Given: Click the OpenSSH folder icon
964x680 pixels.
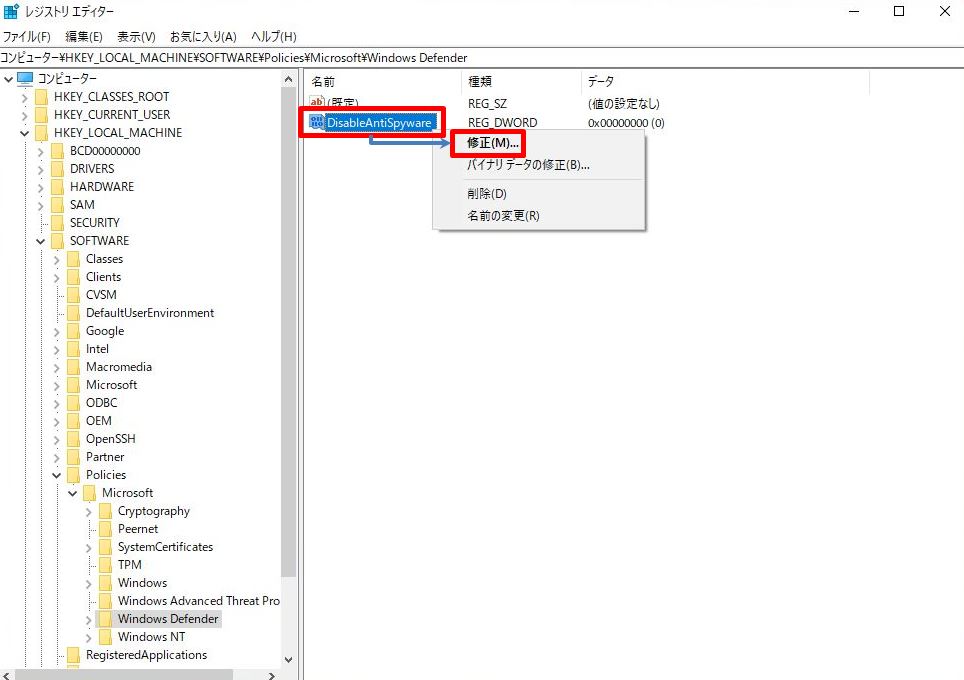Looking at the screenshot, I should [x=74, y=439].
